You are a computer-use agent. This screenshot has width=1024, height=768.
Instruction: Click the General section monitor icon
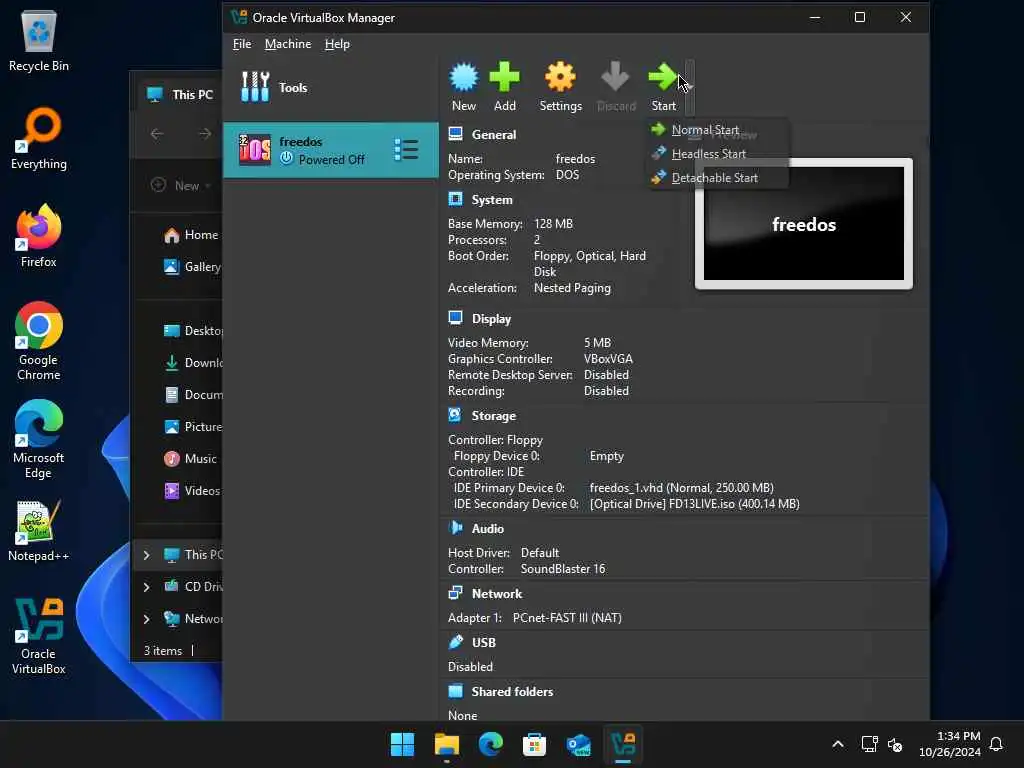click(x=456, y=134)
